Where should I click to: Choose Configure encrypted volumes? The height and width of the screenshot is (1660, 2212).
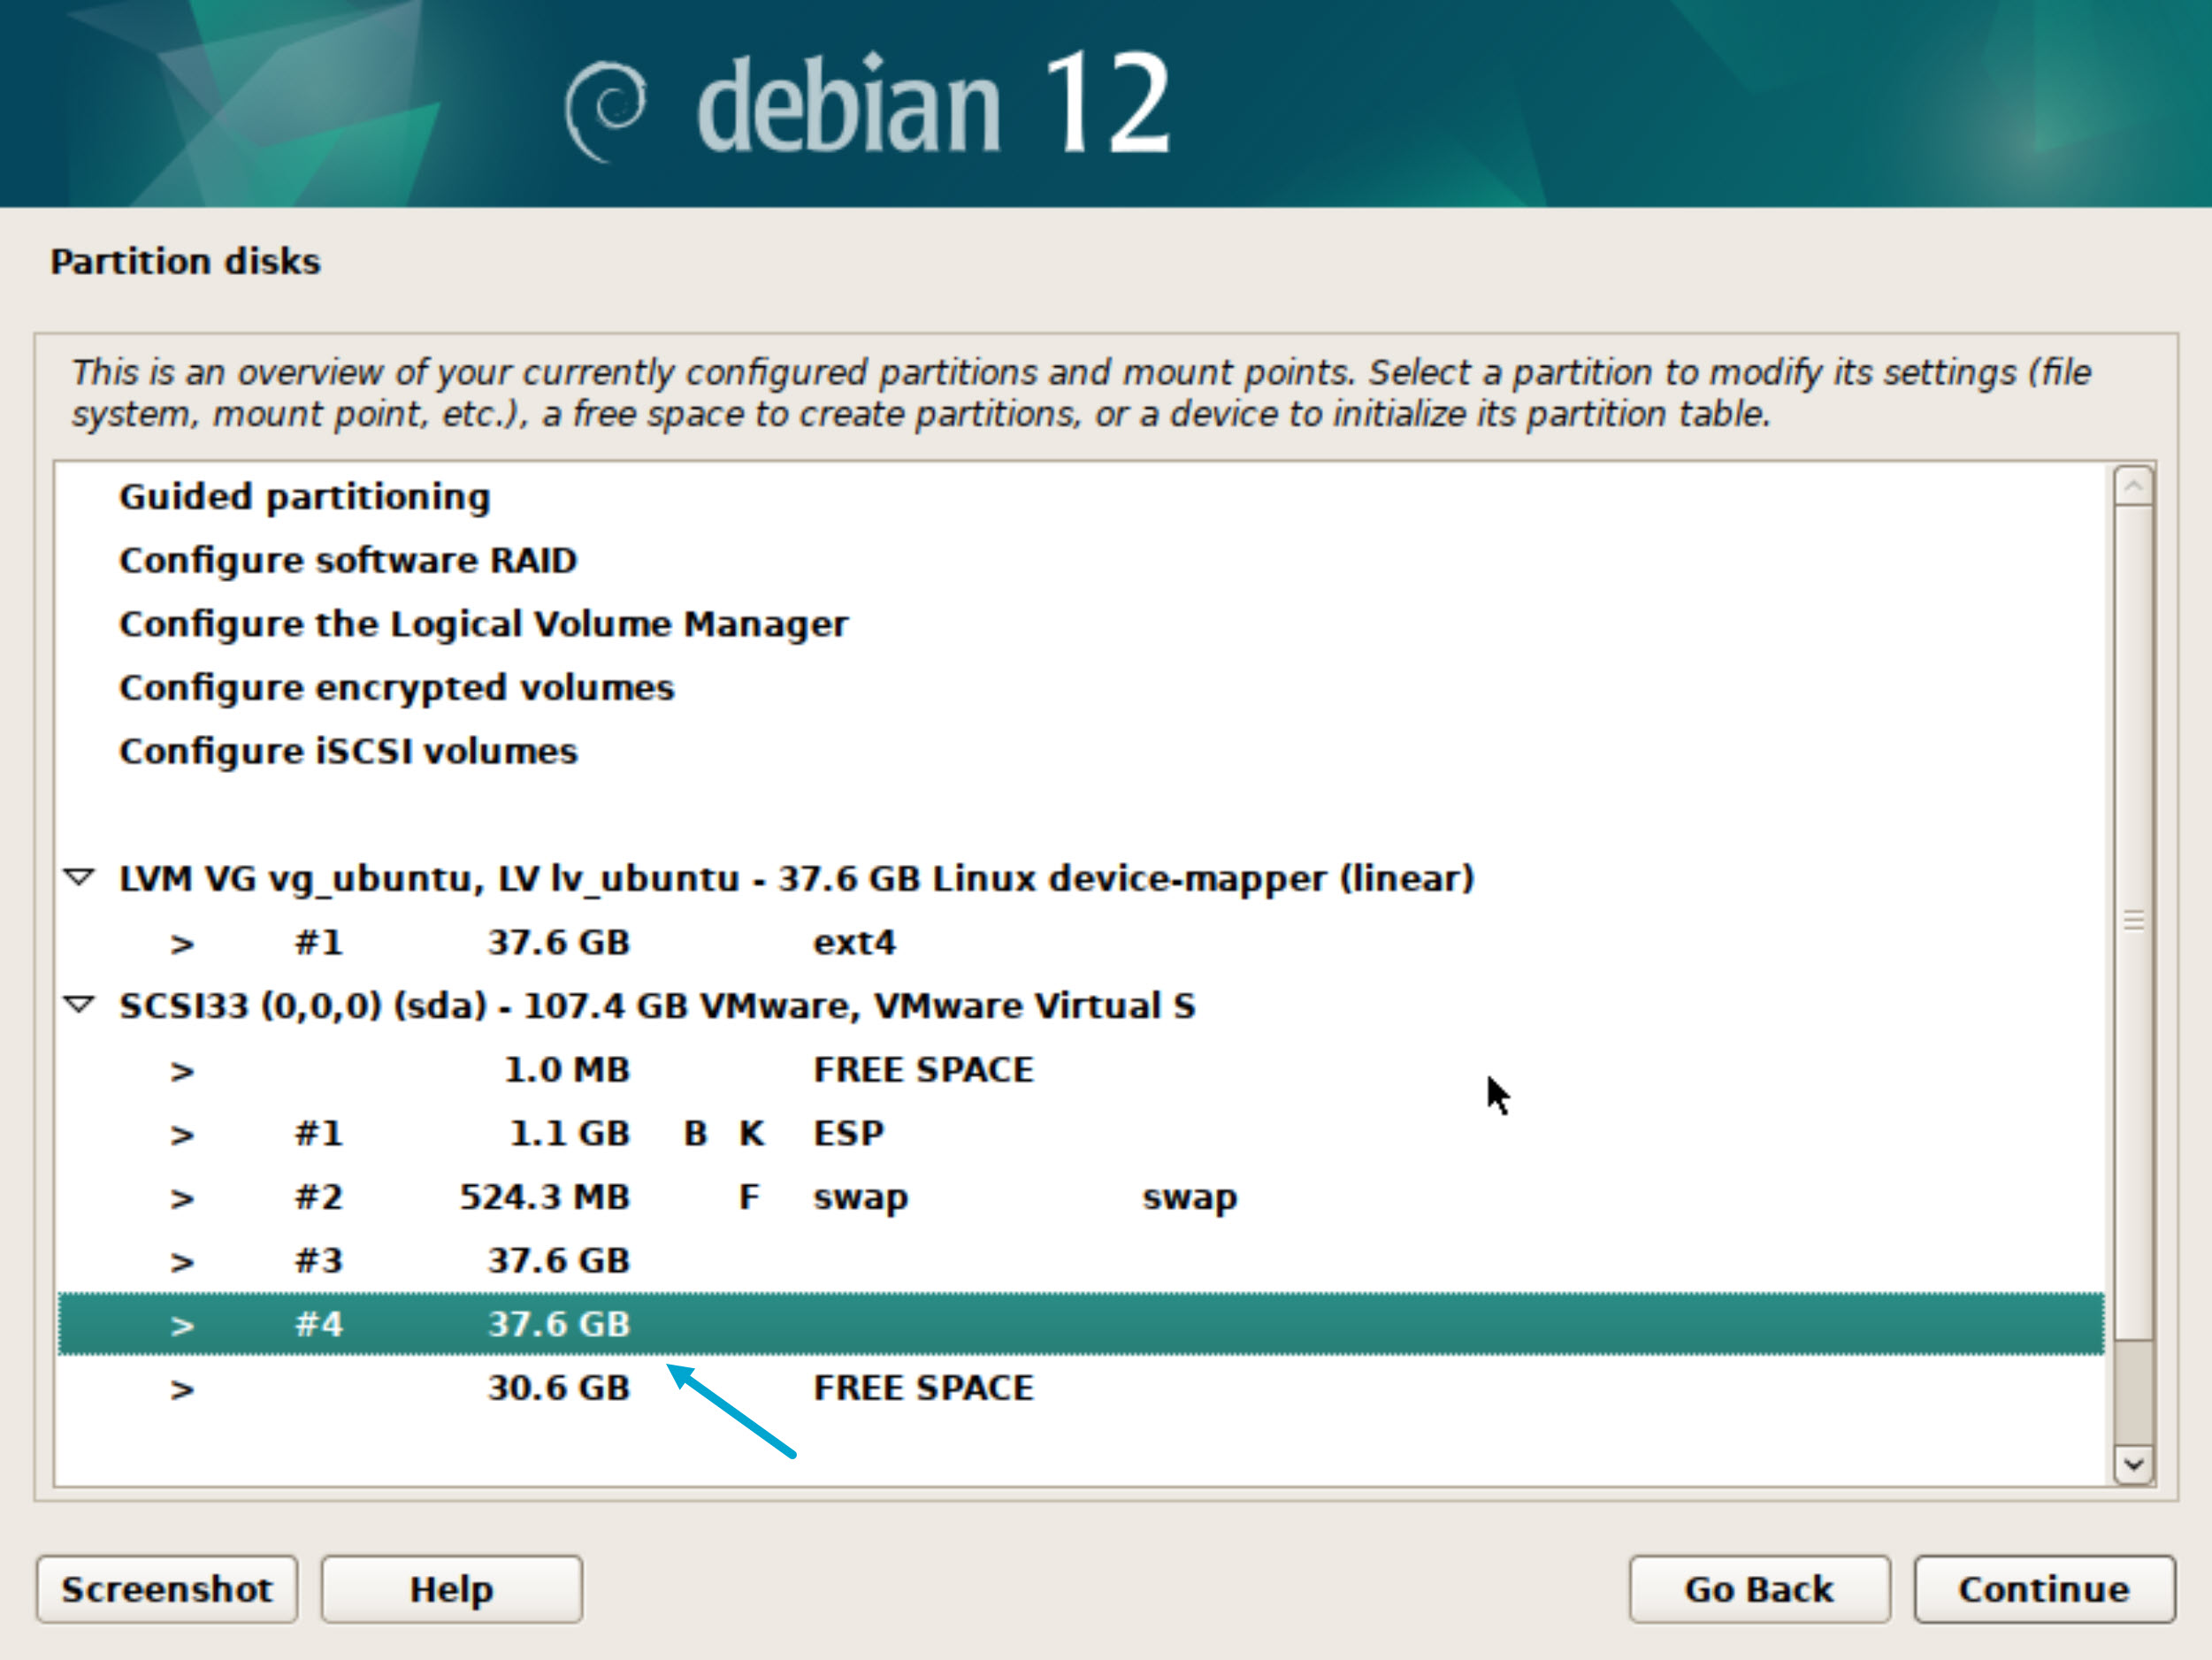click(x=396, y=688)
